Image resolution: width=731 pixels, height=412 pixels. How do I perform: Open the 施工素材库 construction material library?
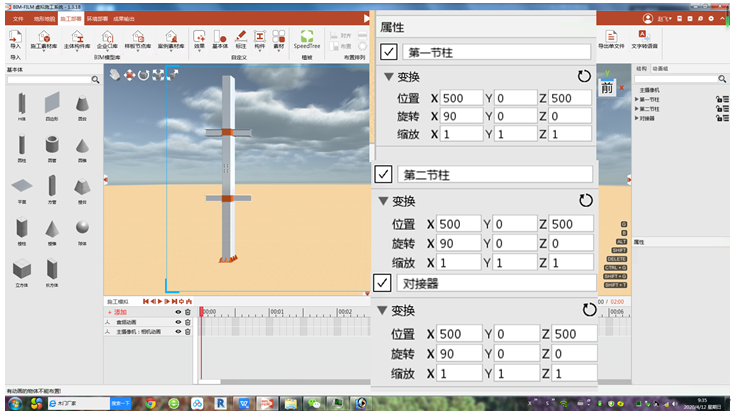point(43,40)
